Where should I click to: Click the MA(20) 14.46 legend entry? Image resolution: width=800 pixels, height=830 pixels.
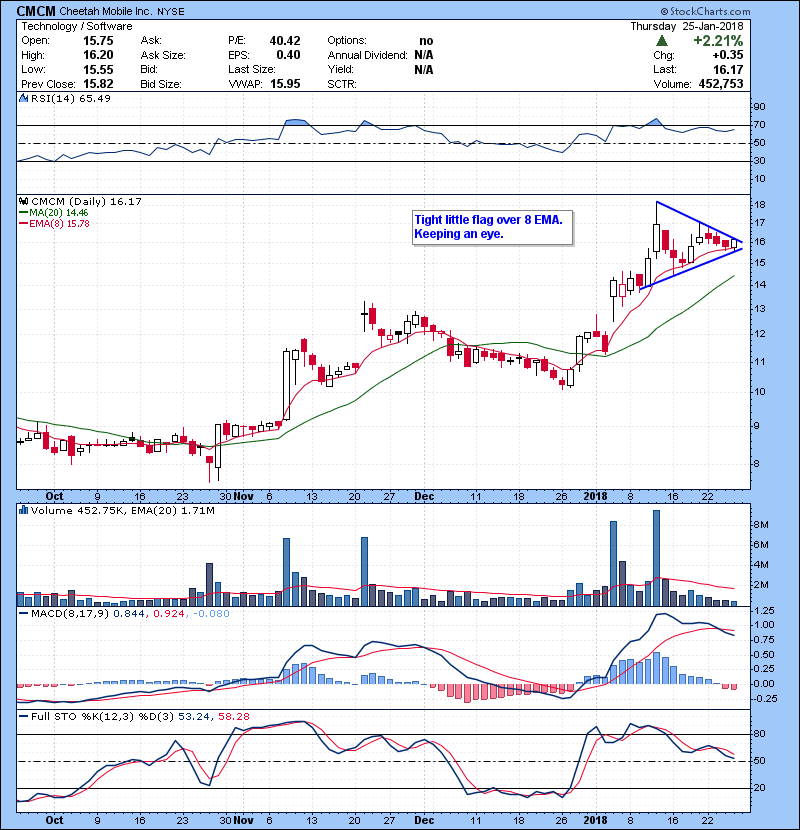pos(54,212)
